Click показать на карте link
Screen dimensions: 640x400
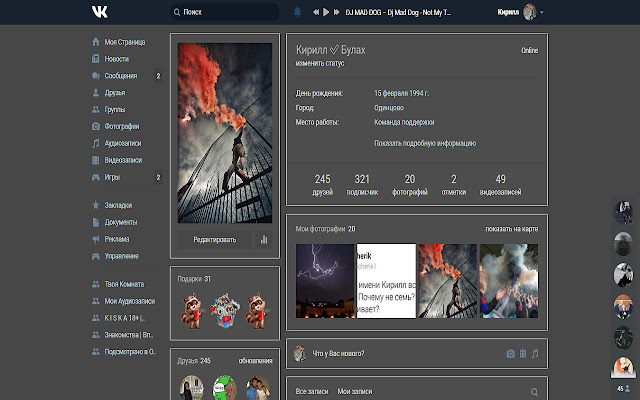click(x=511, y=229)
